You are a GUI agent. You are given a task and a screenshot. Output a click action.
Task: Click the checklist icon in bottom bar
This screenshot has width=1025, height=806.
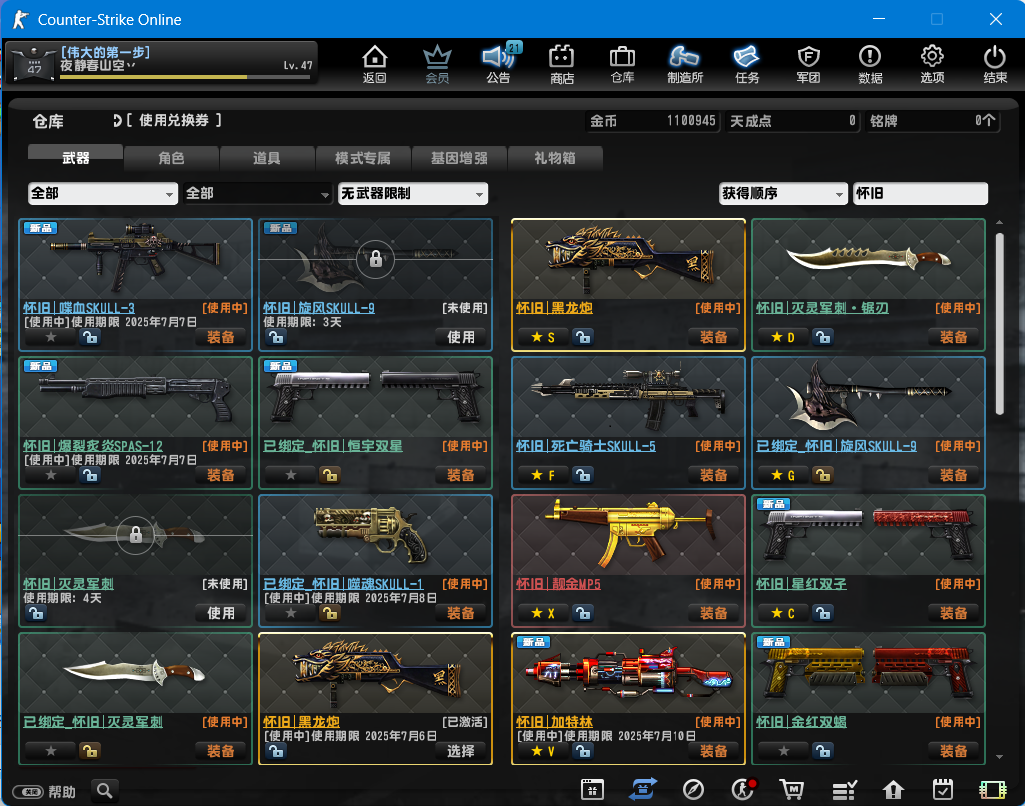(844, 790)
